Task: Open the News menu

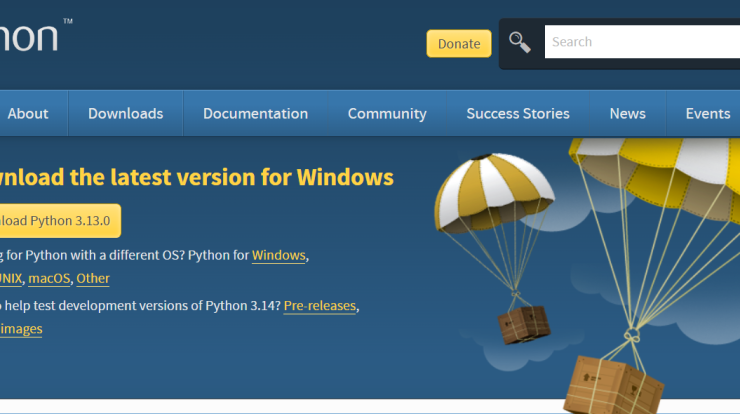Action: tap(627, 113)
